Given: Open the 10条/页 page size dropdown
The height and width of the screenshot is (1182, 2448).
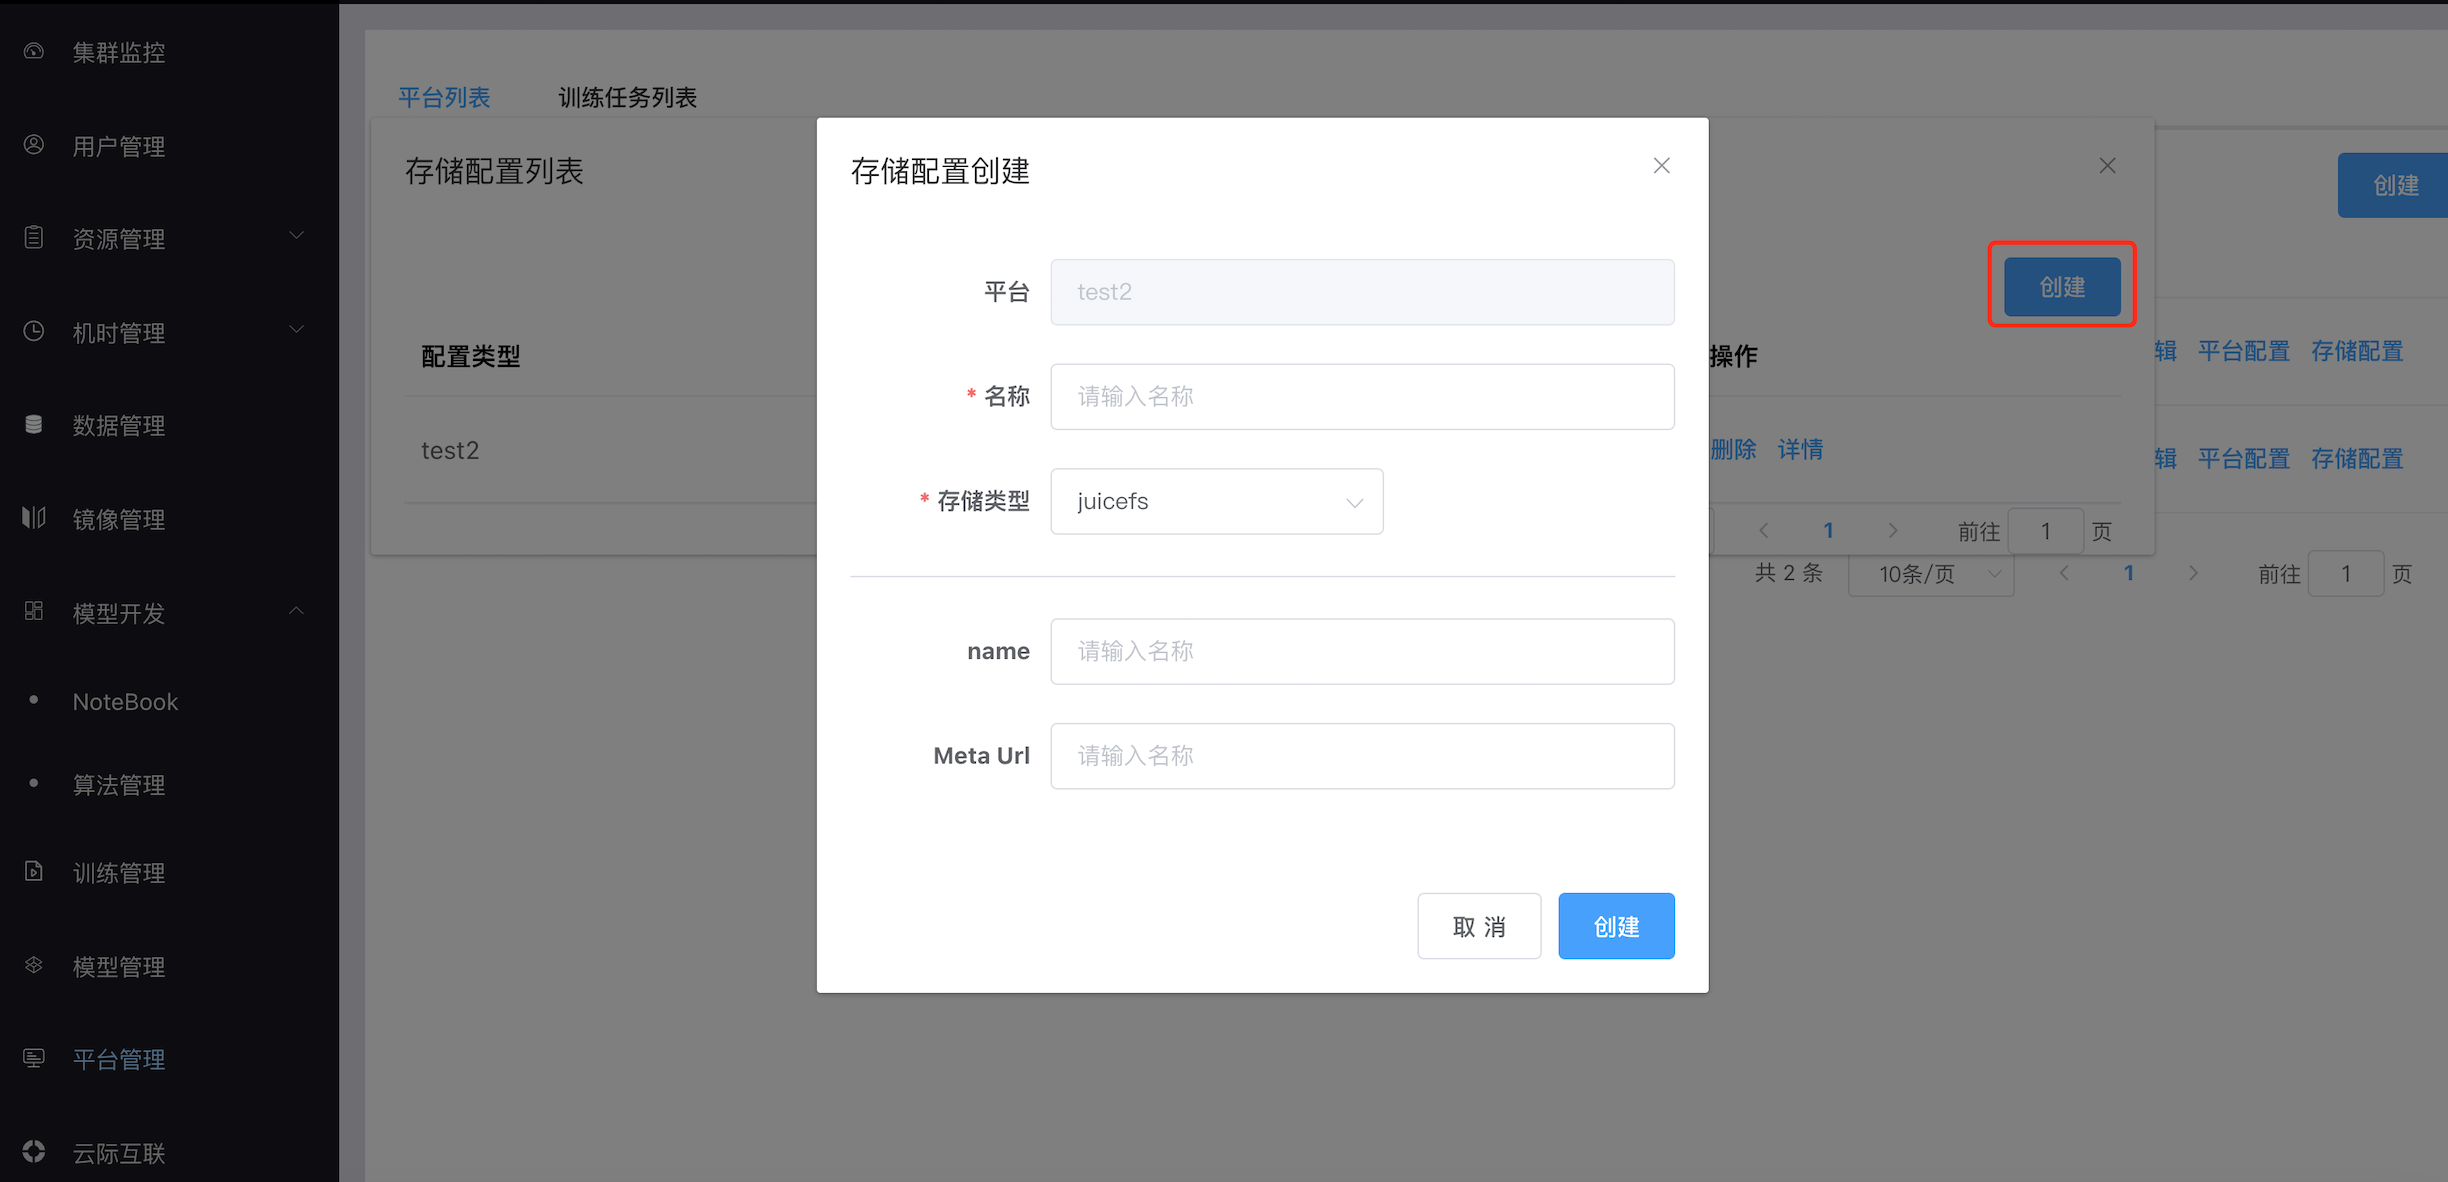Looking at the screenshot, I should (1931, 574).
